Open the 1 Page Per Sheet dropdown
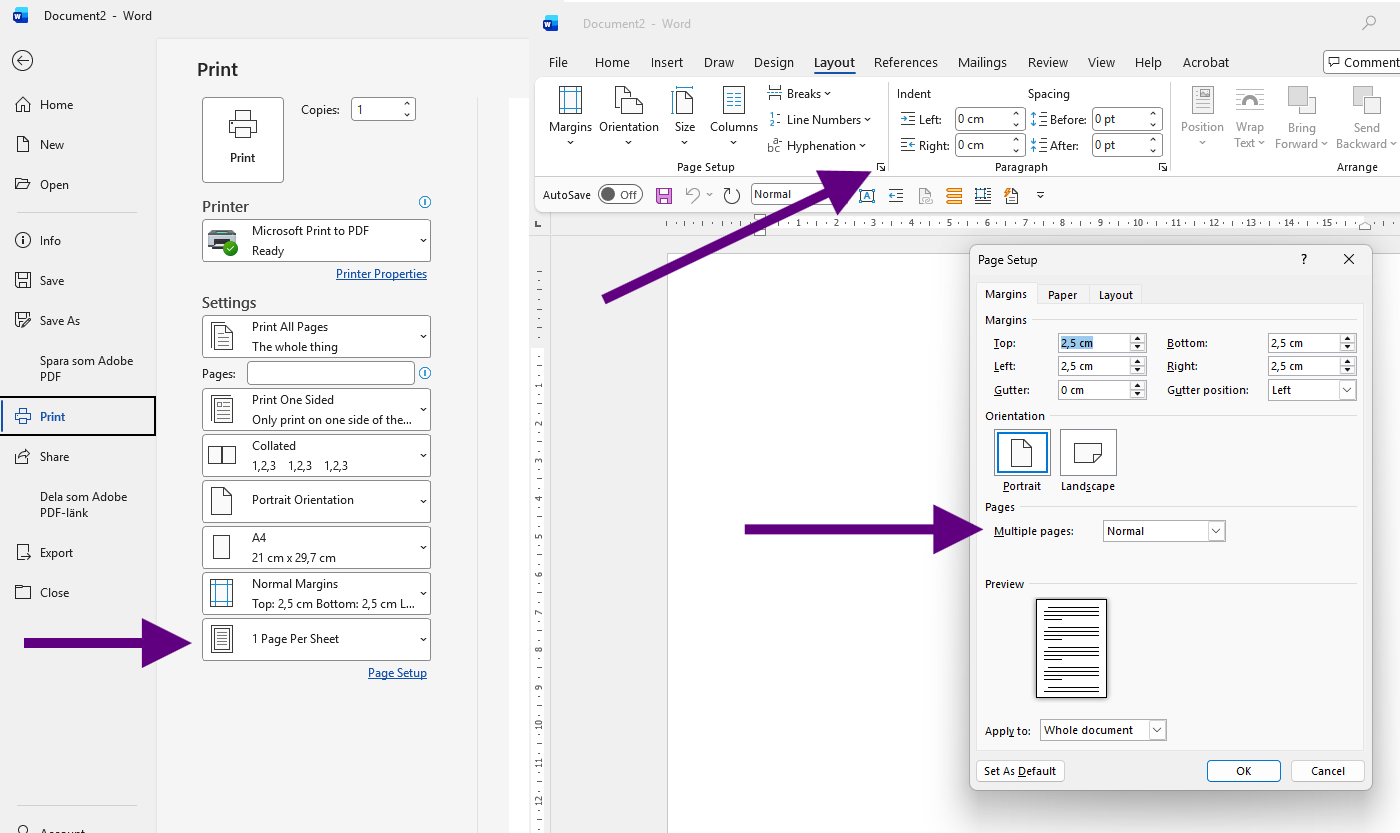Screen dimensions: 1400x833 pos(316,639)
